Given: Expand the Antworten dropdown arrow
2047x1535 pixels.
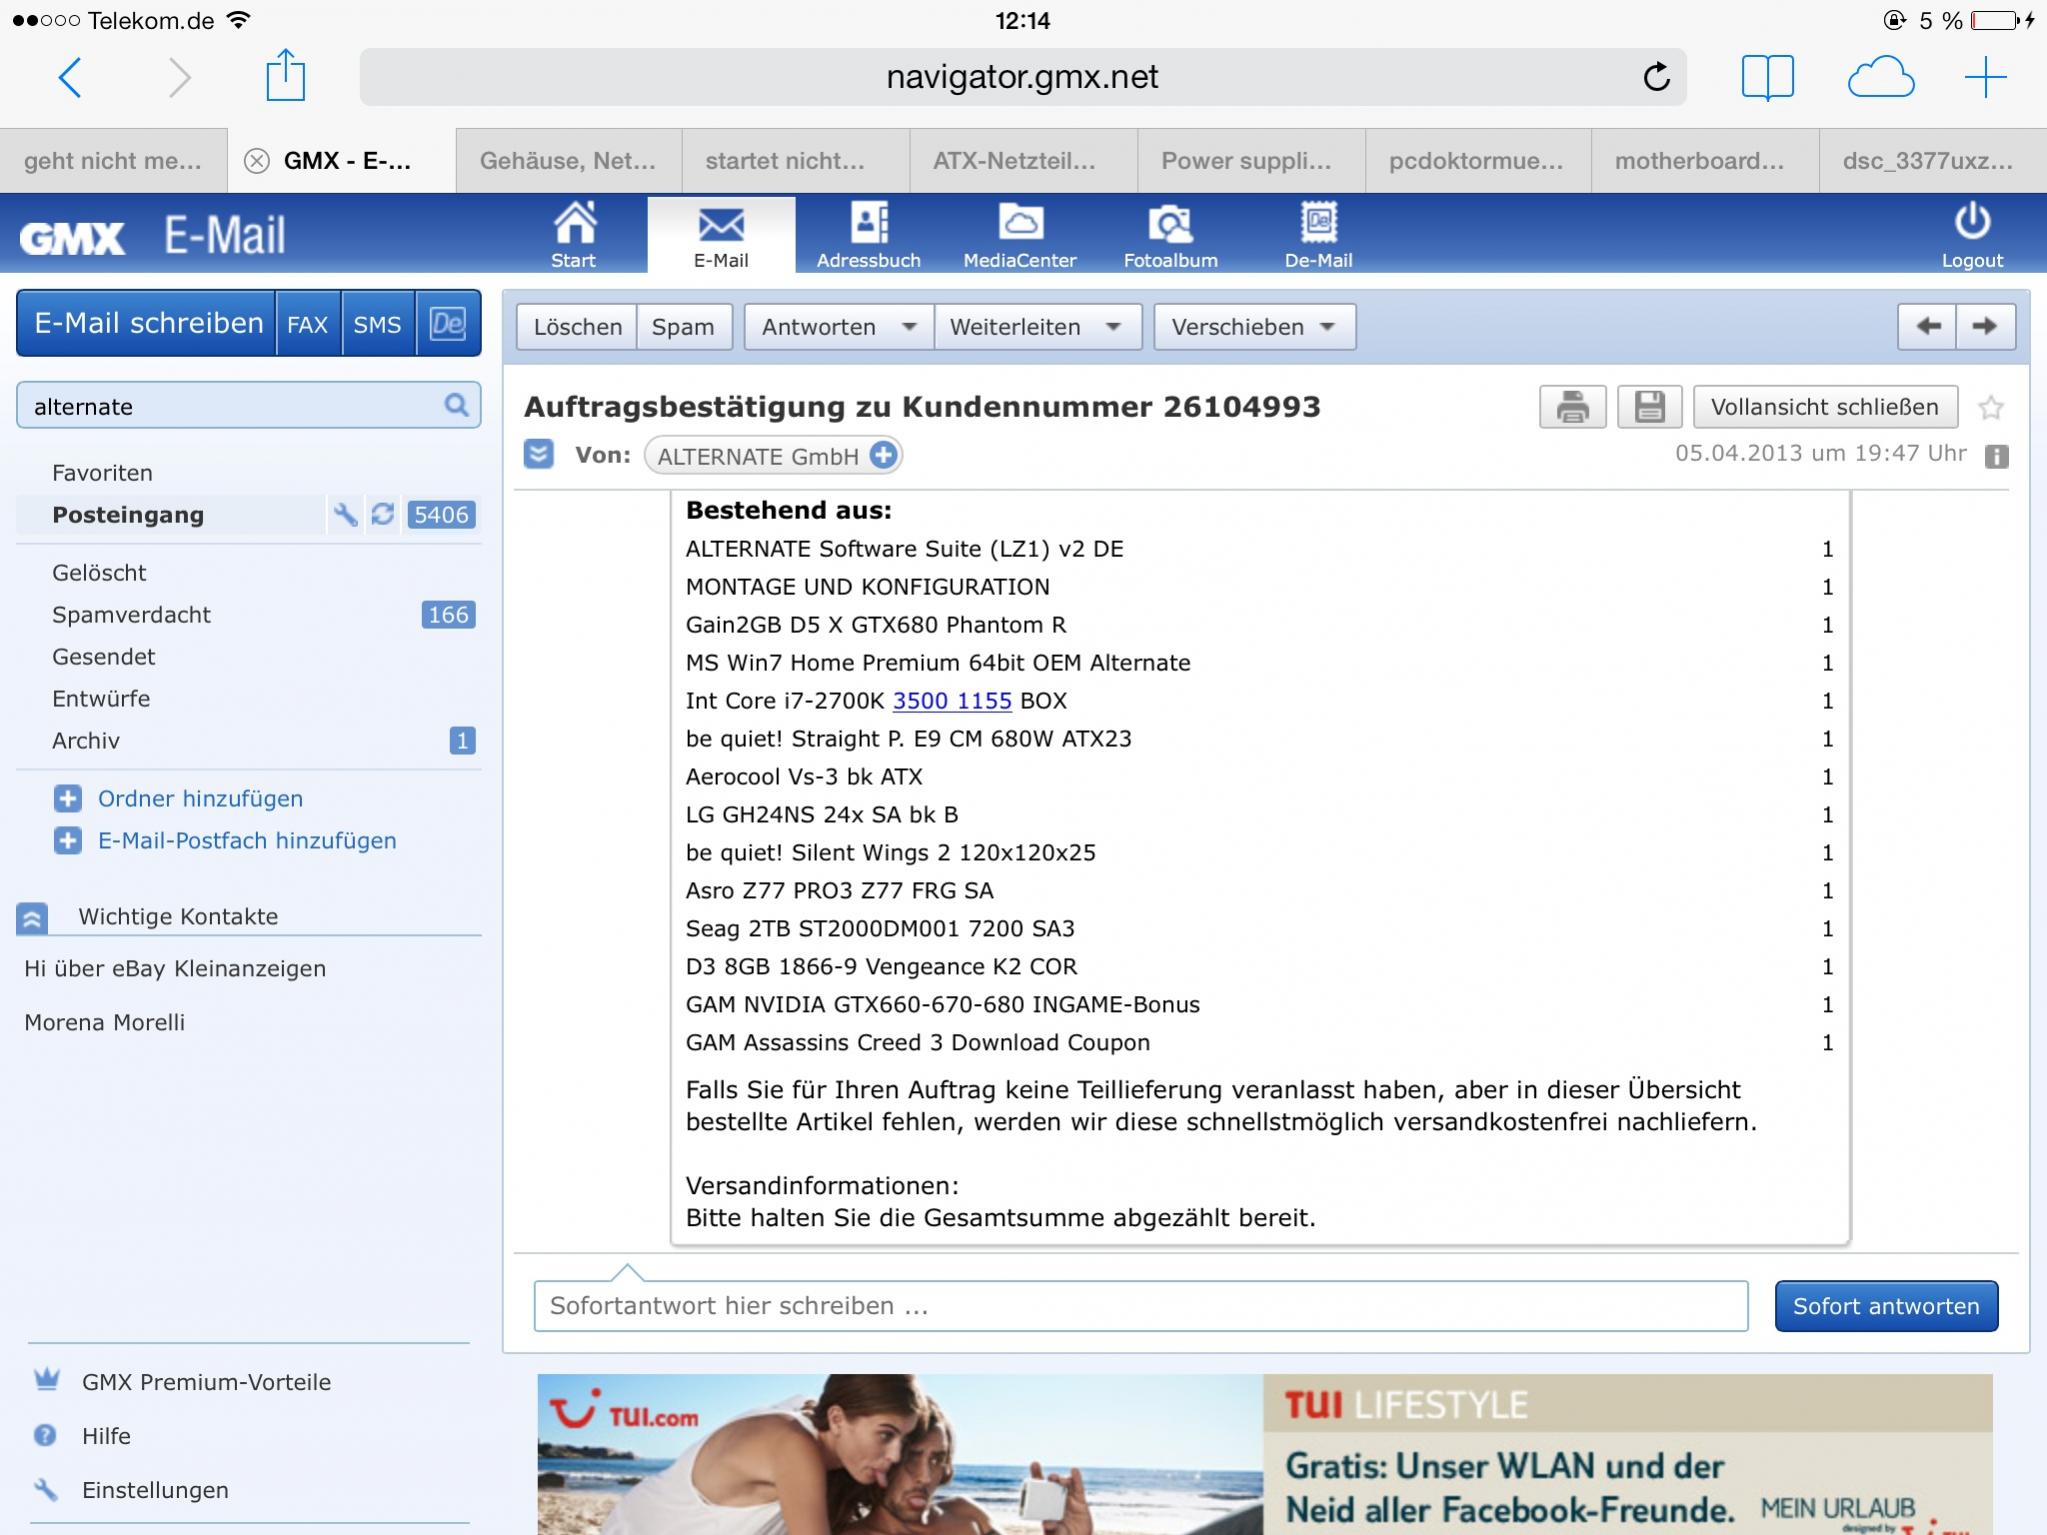Looking at the screenshot, I should click(x=908, y=327).
